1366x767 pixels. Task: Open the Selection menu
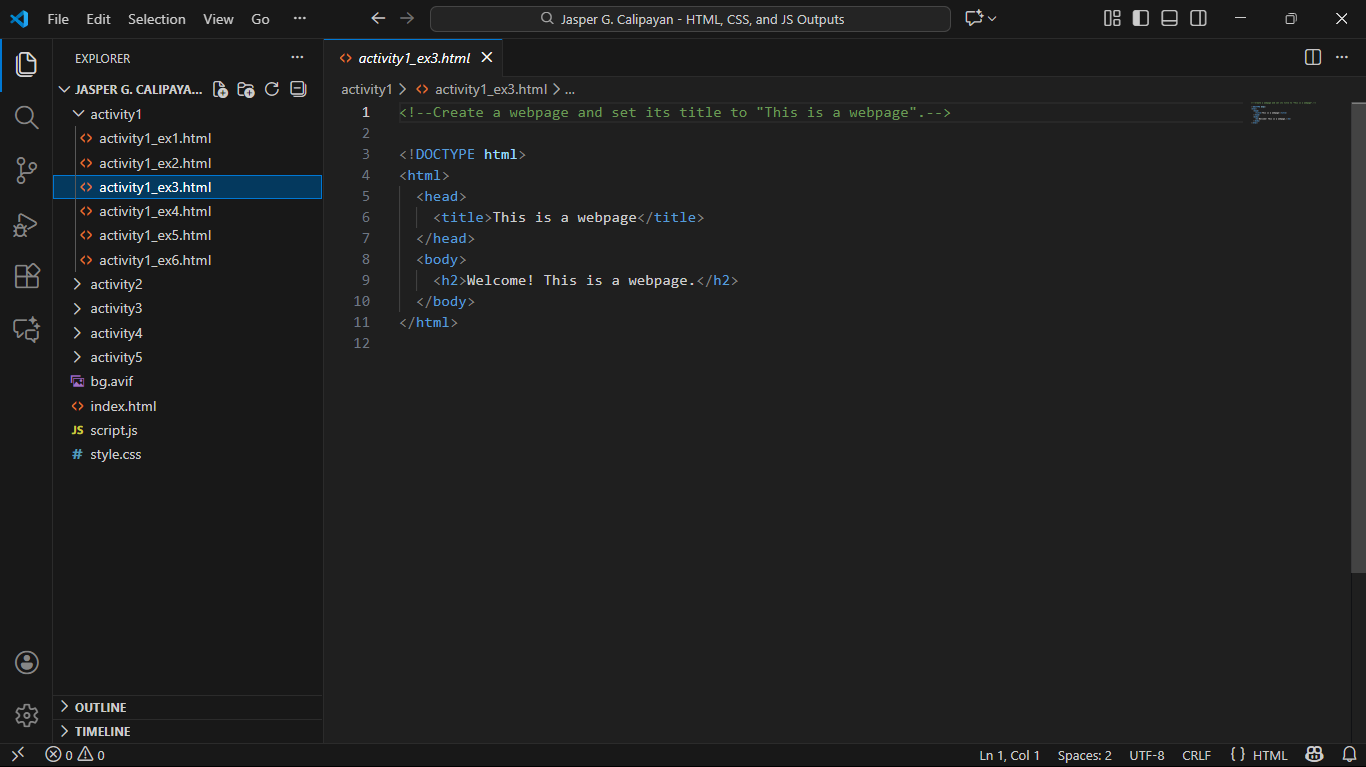157,19
